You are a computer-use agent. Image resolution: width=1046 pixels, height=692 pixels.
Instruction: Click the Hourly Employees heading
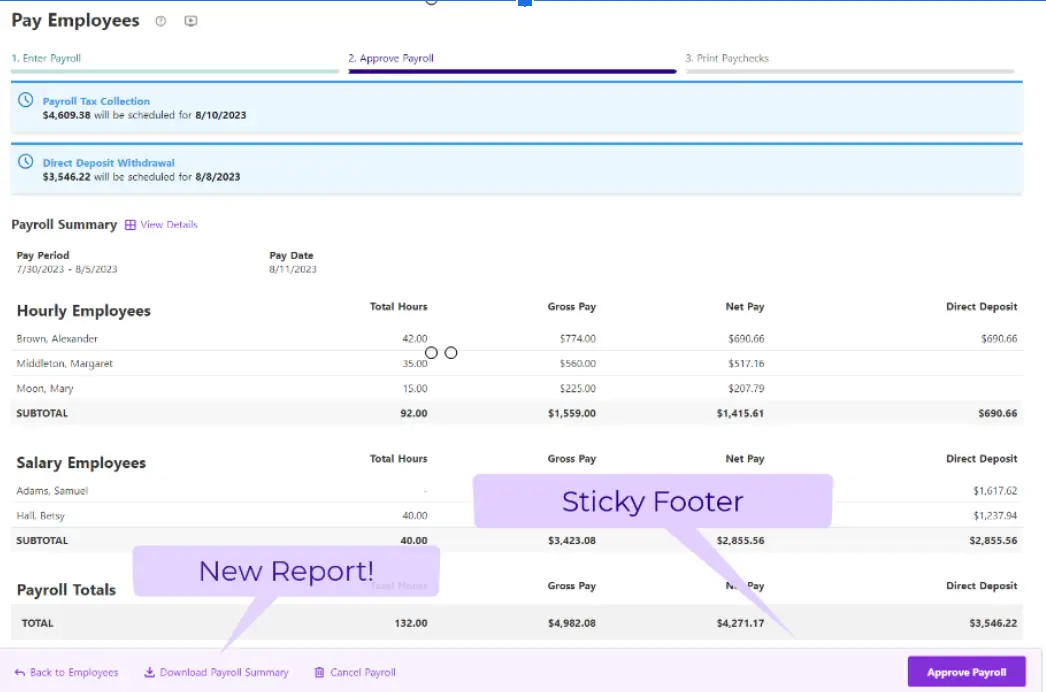point(83,311)
